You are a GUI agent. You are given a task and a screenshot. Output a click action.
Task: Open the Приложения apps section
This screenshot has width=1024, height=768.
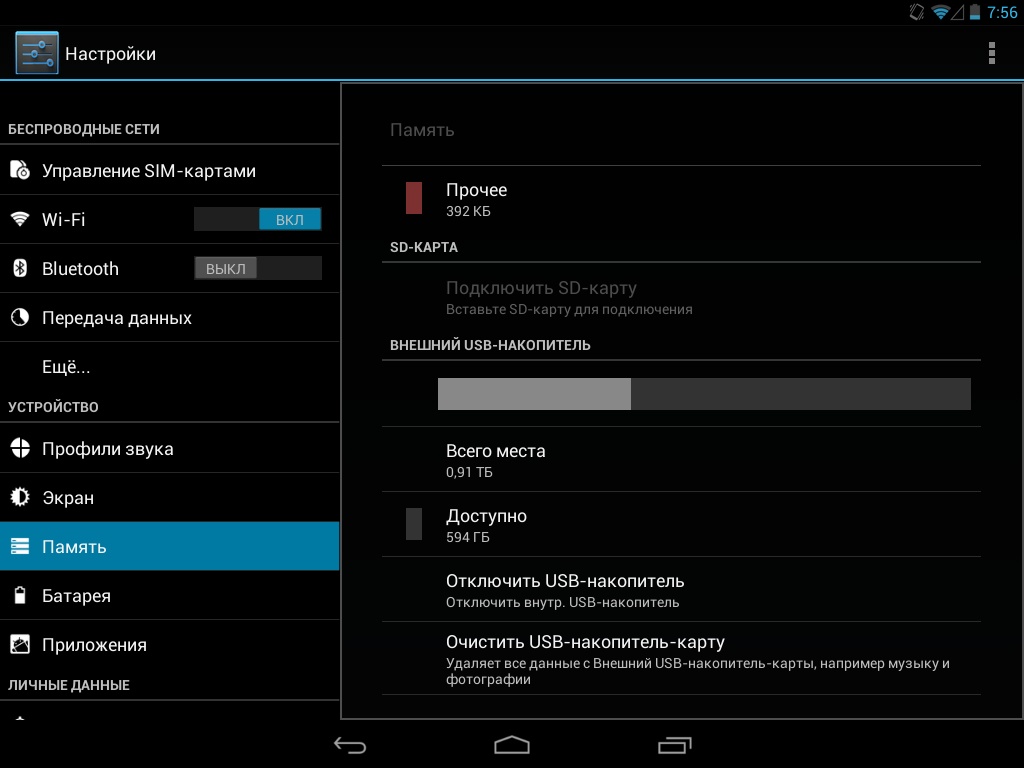94,645
